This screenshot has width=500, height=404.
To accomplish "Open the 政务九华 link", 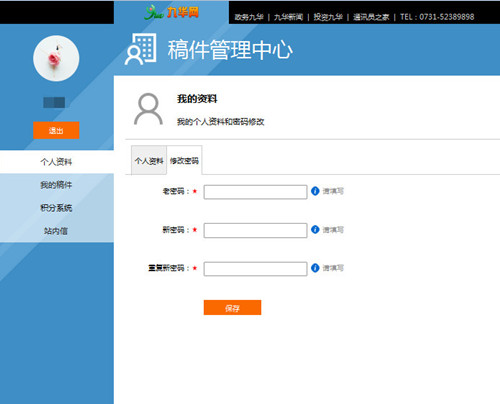I will tap(249, 17).
